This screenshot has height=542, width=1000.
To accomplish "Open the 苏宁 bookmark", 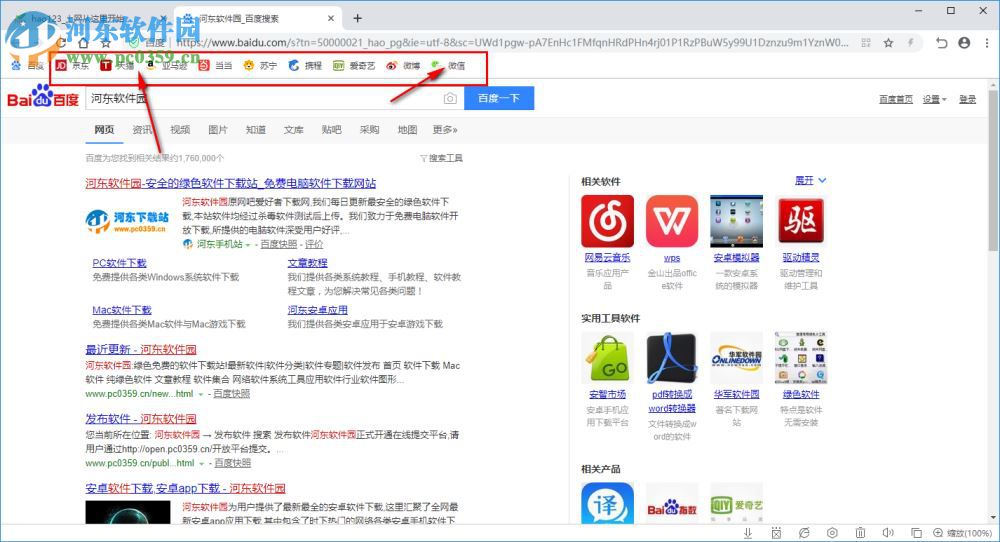I will tap(260, 65).
